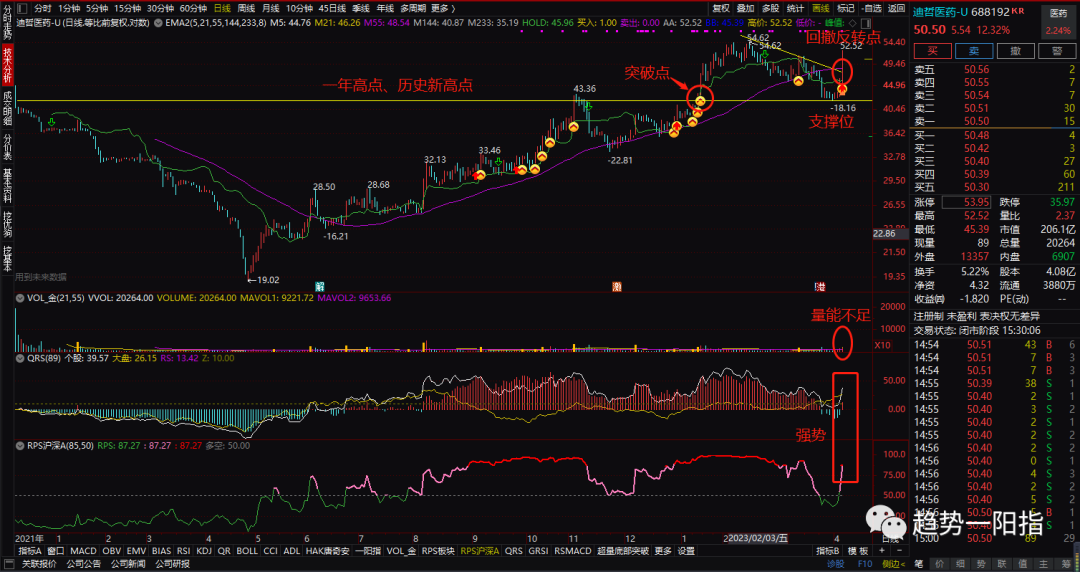Click the panel layout icon beside the diamond
Screen dimensions: 1080x572
click(x=866, y=23)
